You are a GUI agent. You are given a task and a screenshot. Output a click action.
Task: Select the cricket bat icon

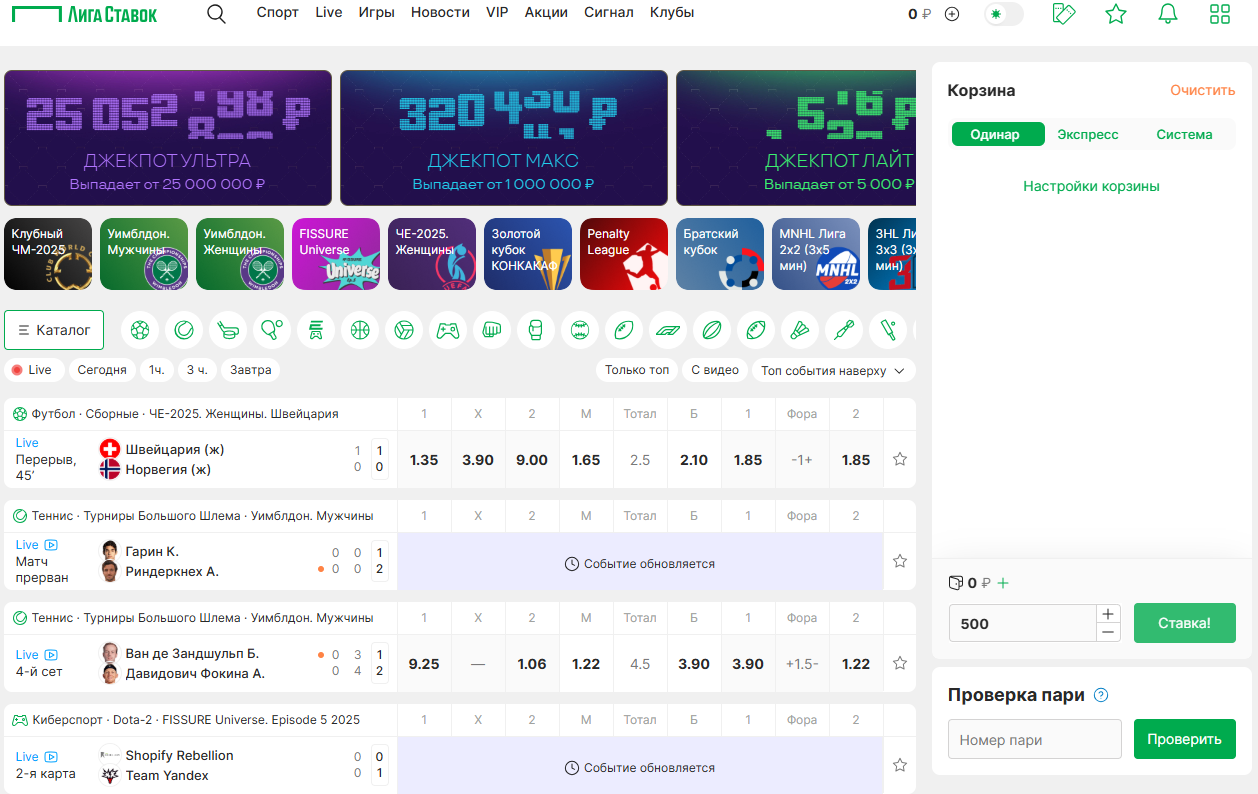click(x=888, y=329)
